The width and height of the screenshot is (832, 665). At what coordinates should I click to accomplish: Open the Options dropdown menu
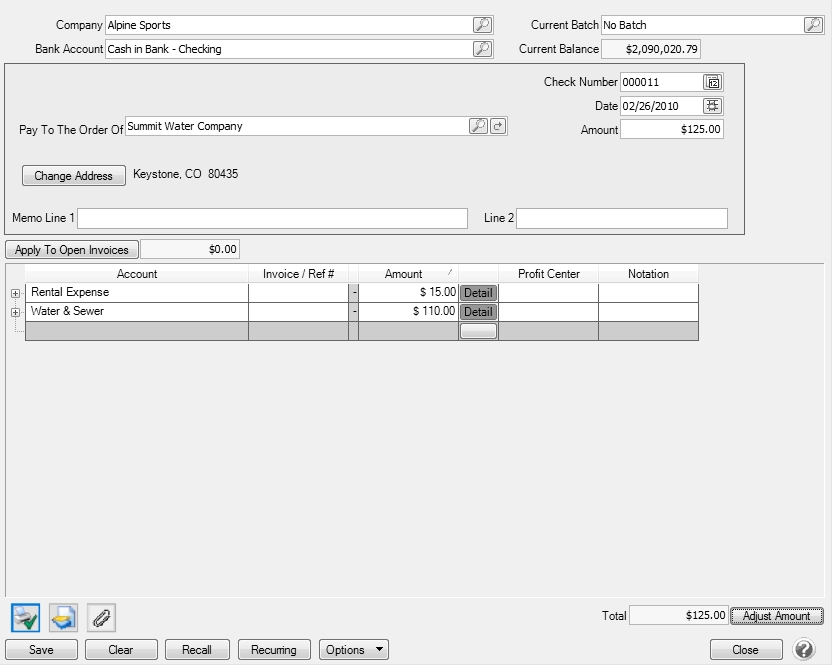tap(354, 650)
